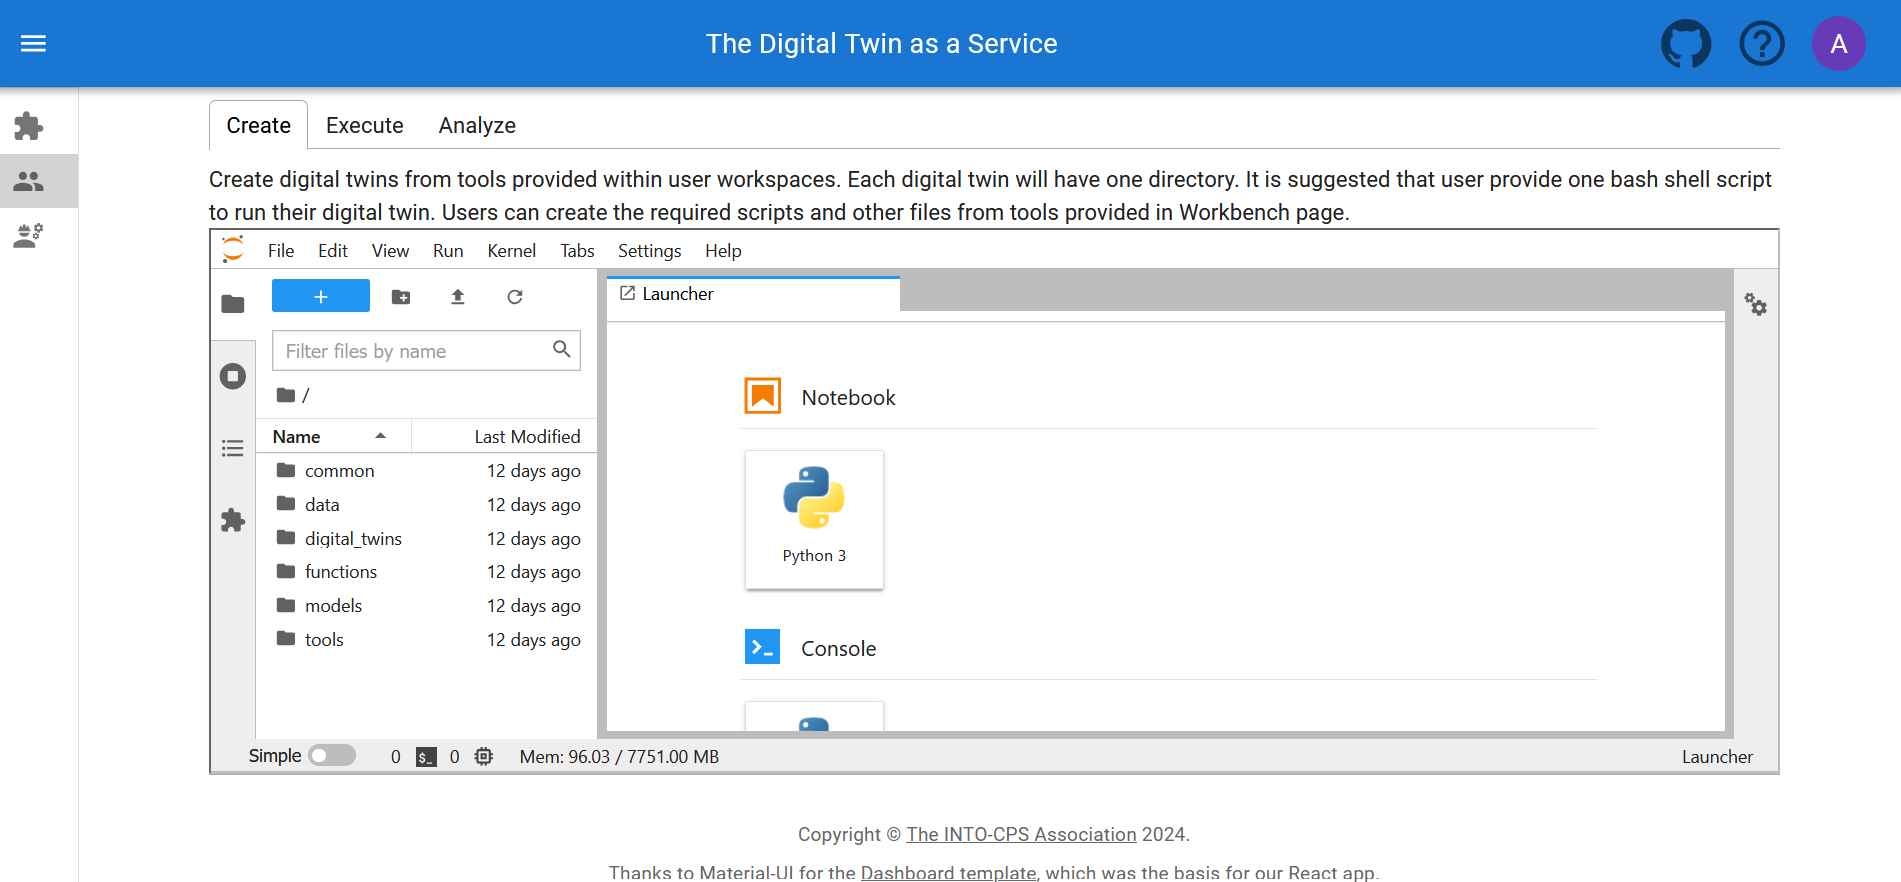Open the GitHub repository icon
Viewport: 1901px width, 882px height.
[x=1686, y=44]
